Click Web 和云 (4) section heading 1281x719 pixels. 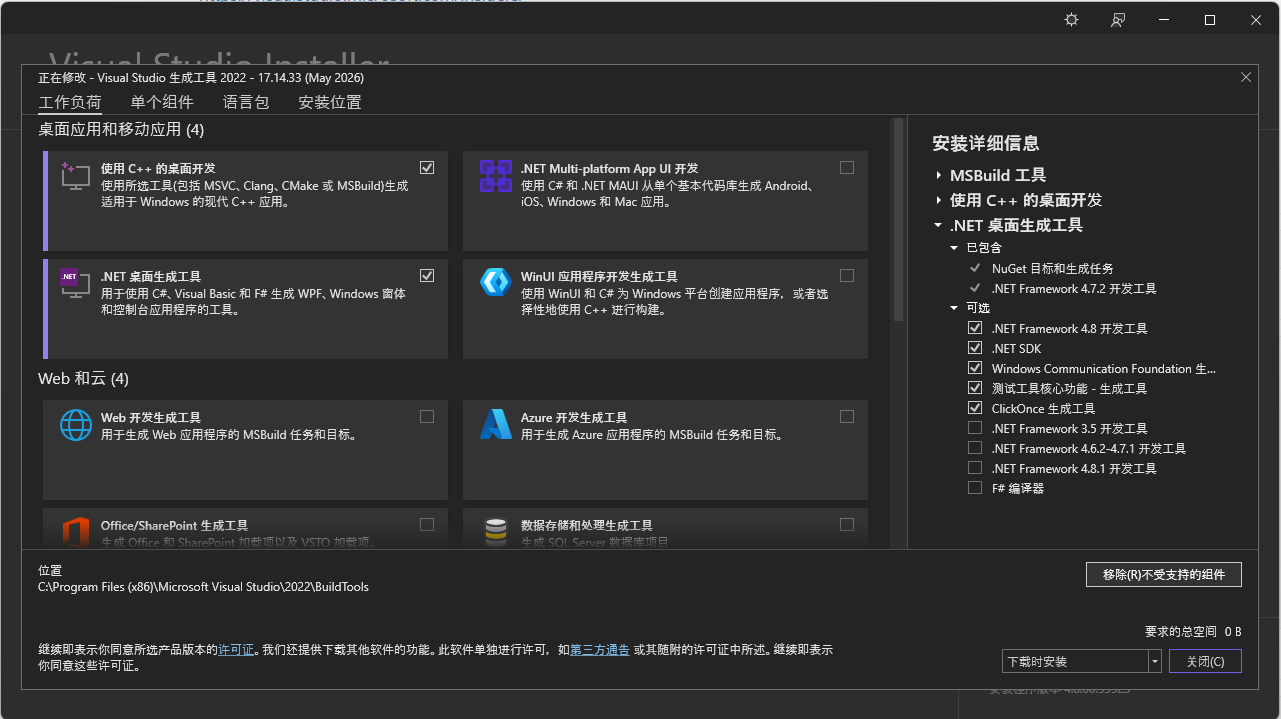[x=83, y=379]
